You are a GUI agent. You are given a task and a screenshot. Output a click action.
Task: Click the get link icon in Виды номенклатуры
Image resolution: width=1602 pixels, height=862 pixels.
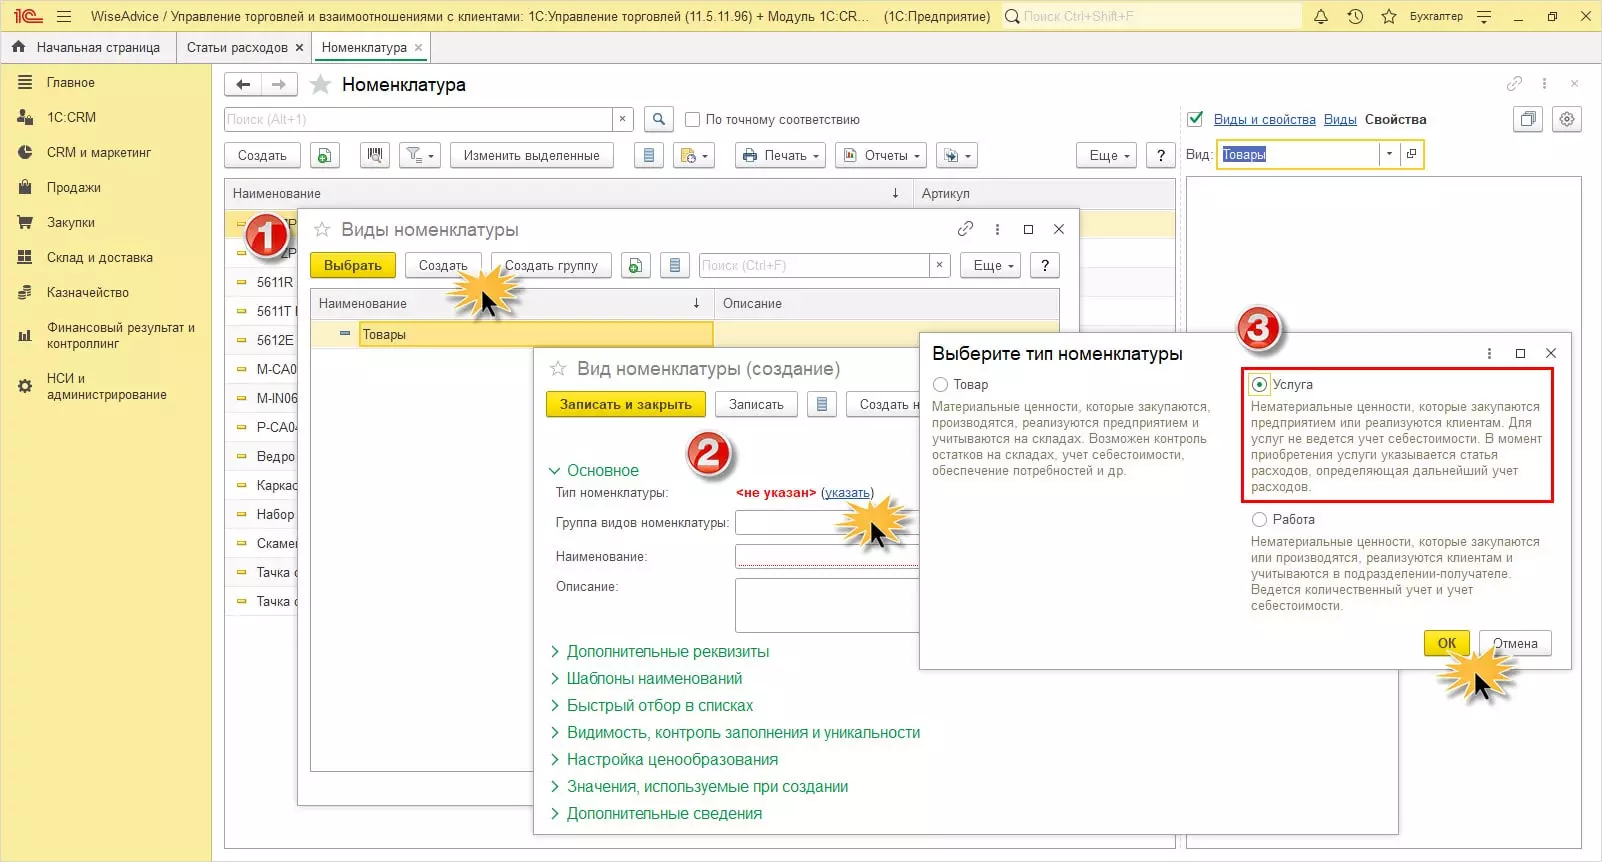click(965, 229)
